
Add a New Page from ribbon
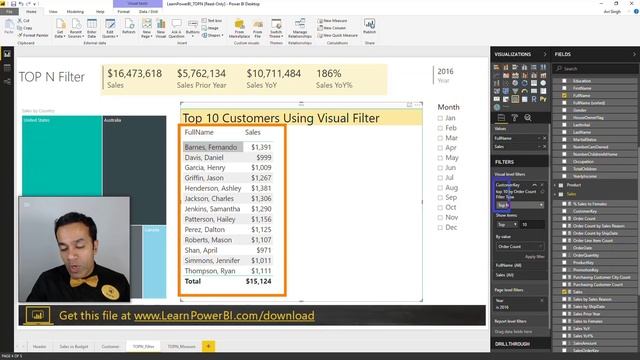pyautogui.click(x=147, y=28)
